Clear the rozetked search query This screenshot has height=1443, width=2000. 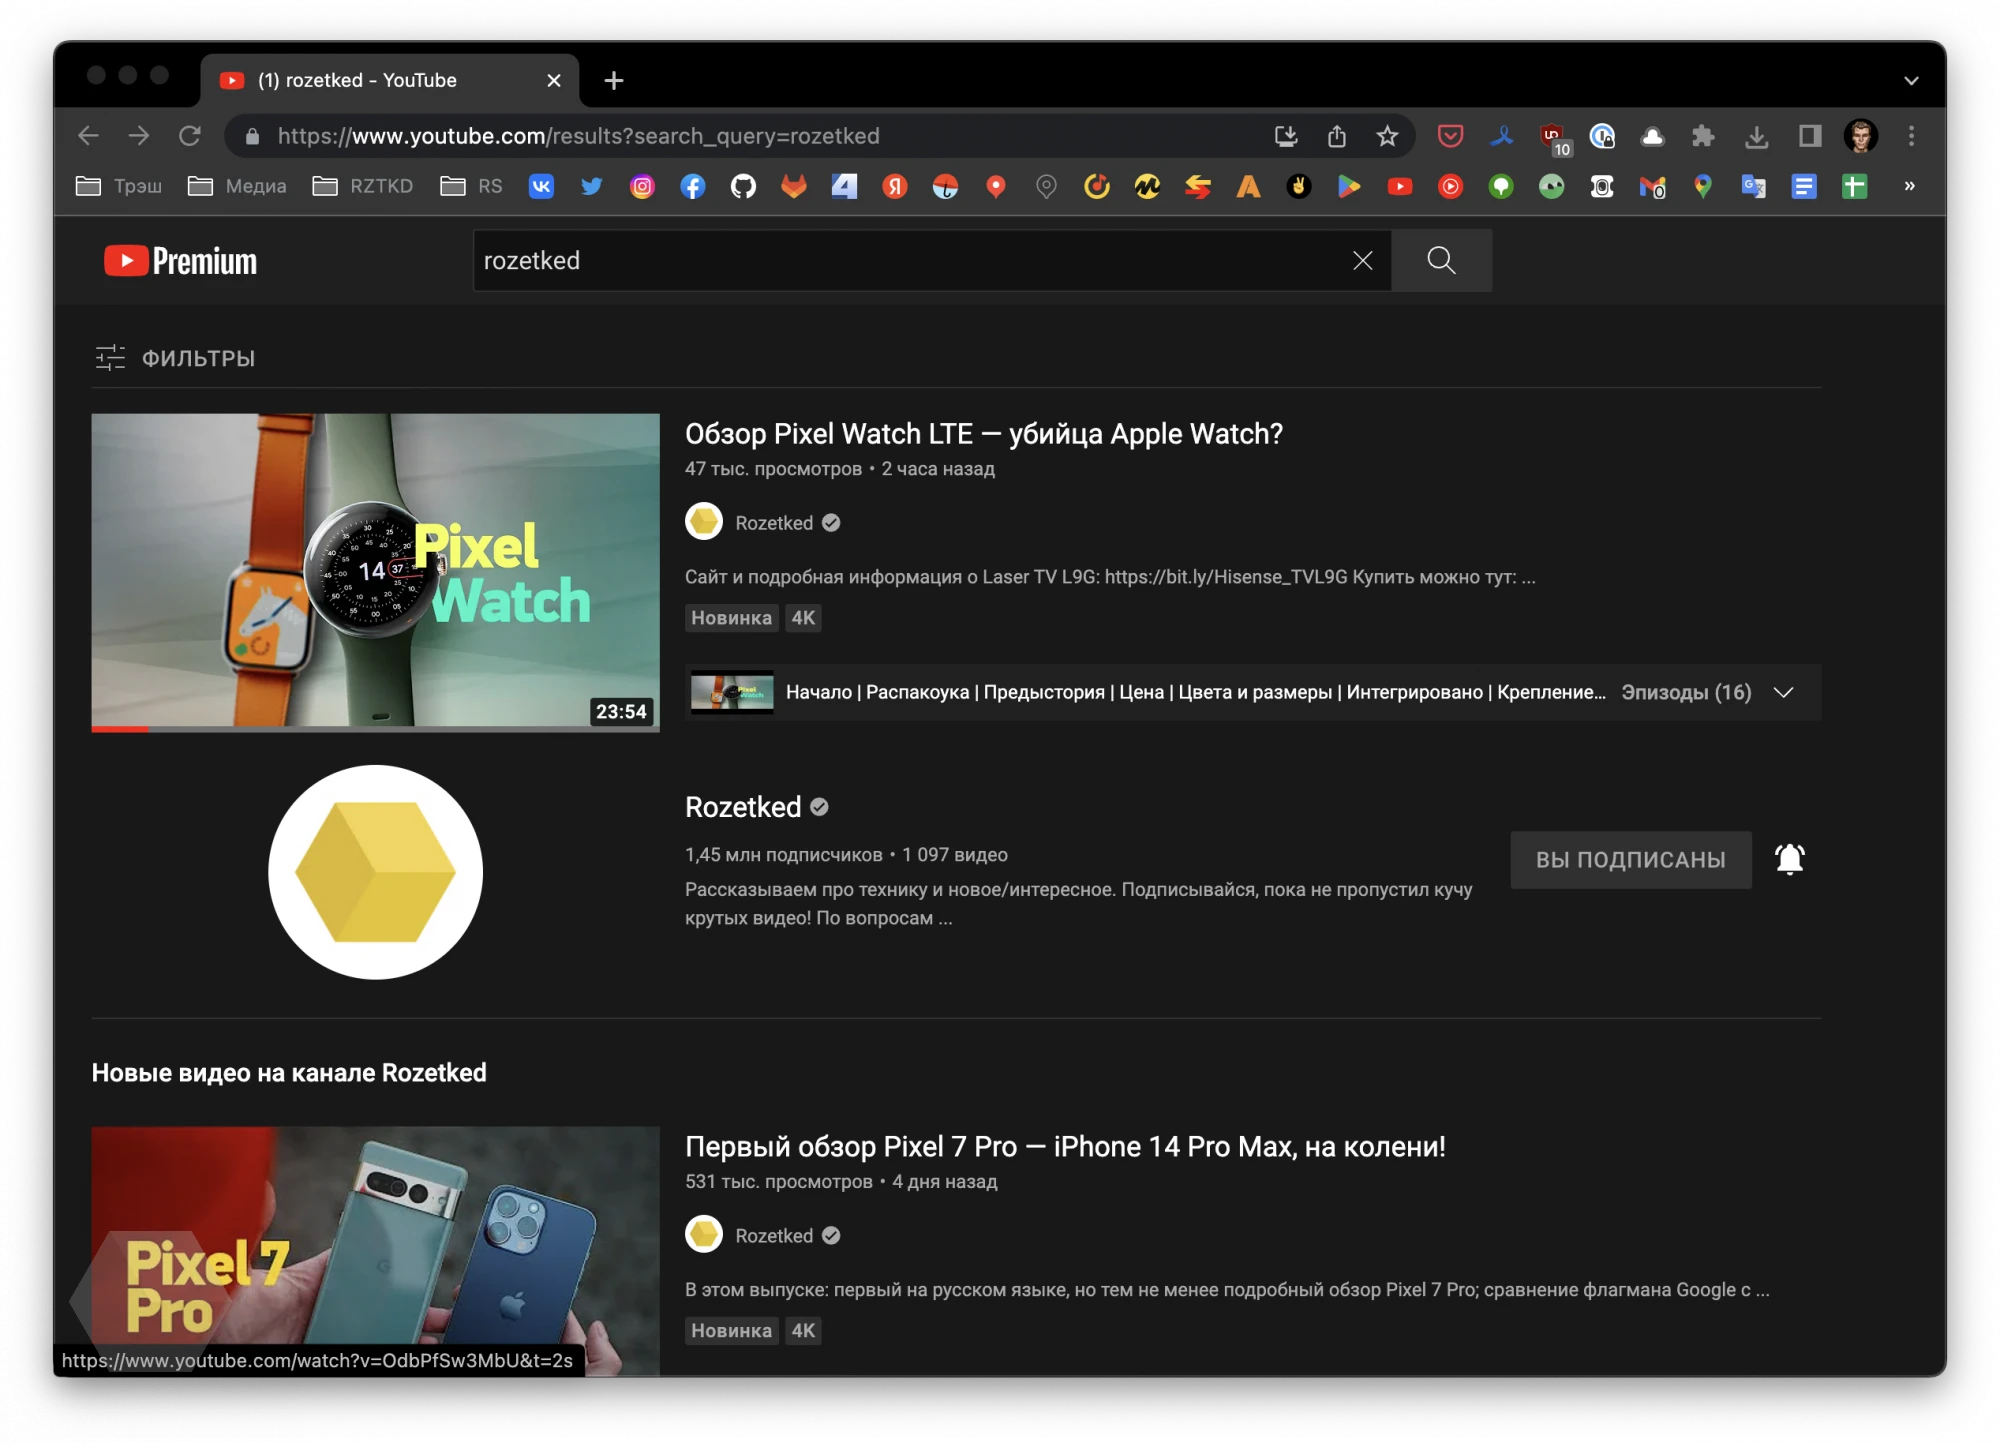coord(1362,260)
